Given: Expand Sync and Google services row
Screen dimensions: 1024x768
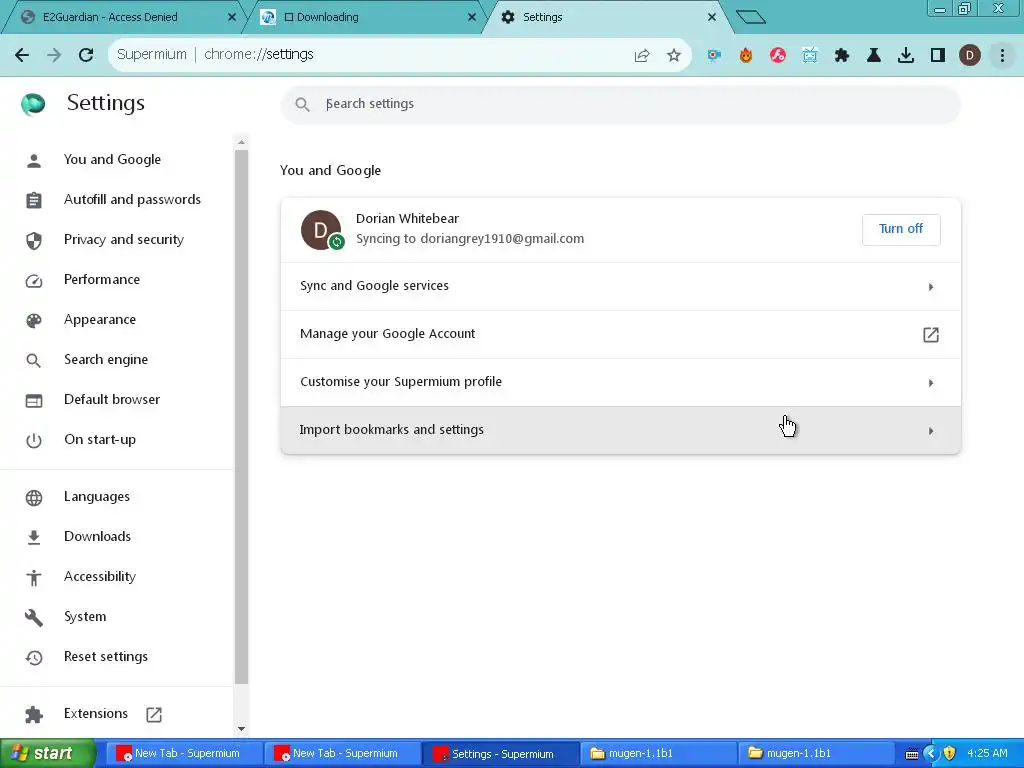Looking at the screenshot, I should [x=620, y=287].
